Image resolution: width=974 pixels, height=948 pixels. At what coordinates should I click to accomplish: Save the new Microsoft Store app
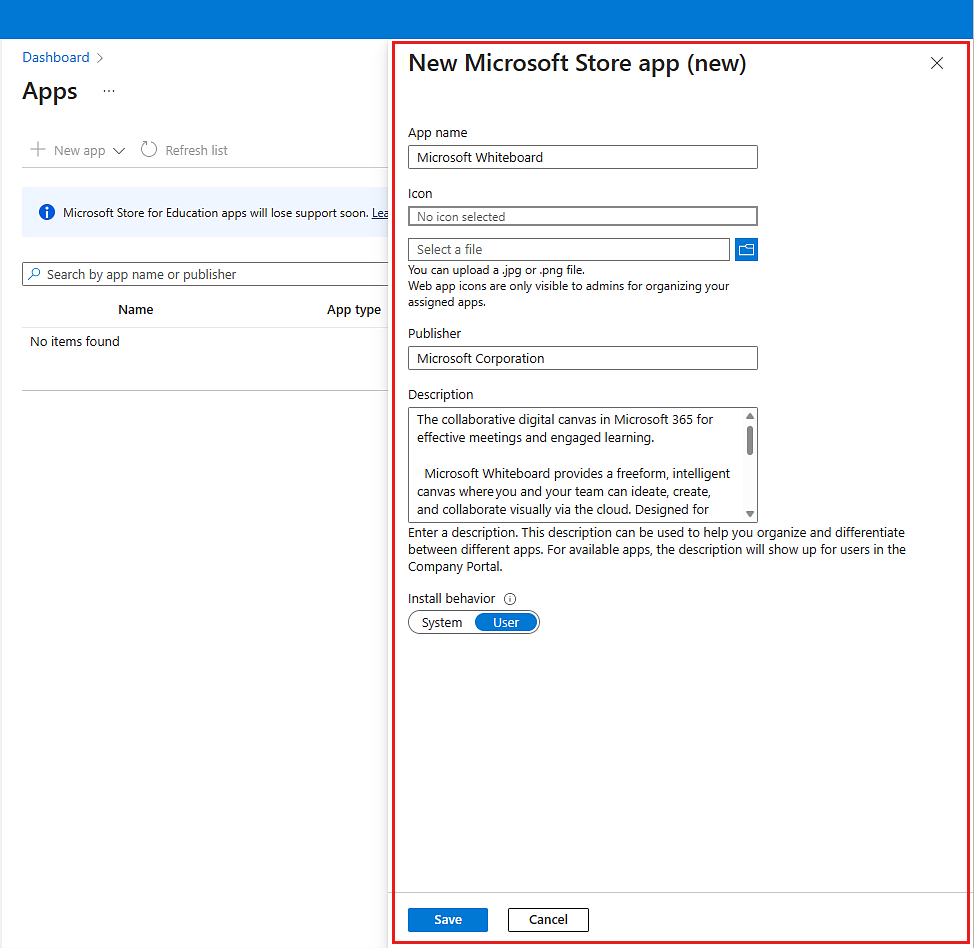(x=447, y=919)
